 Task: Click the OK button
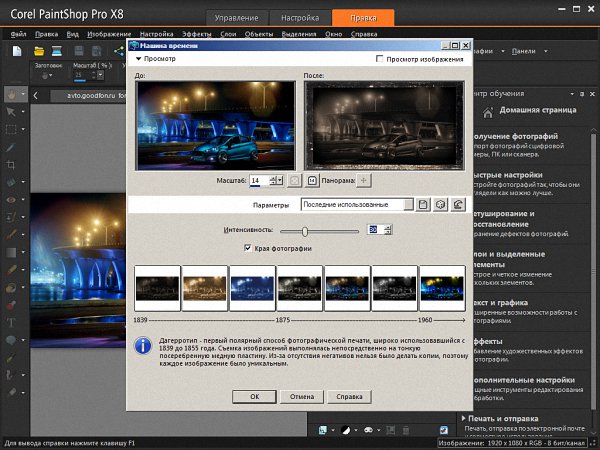tap(254, 396)
